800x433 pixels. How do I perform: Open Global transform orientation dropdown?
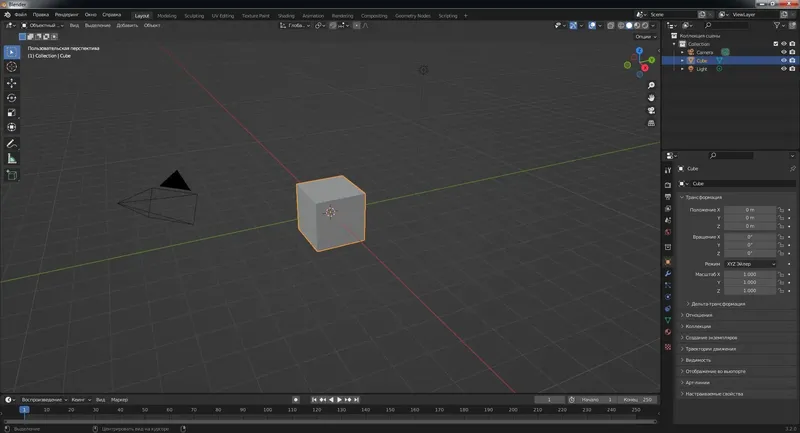295,25
